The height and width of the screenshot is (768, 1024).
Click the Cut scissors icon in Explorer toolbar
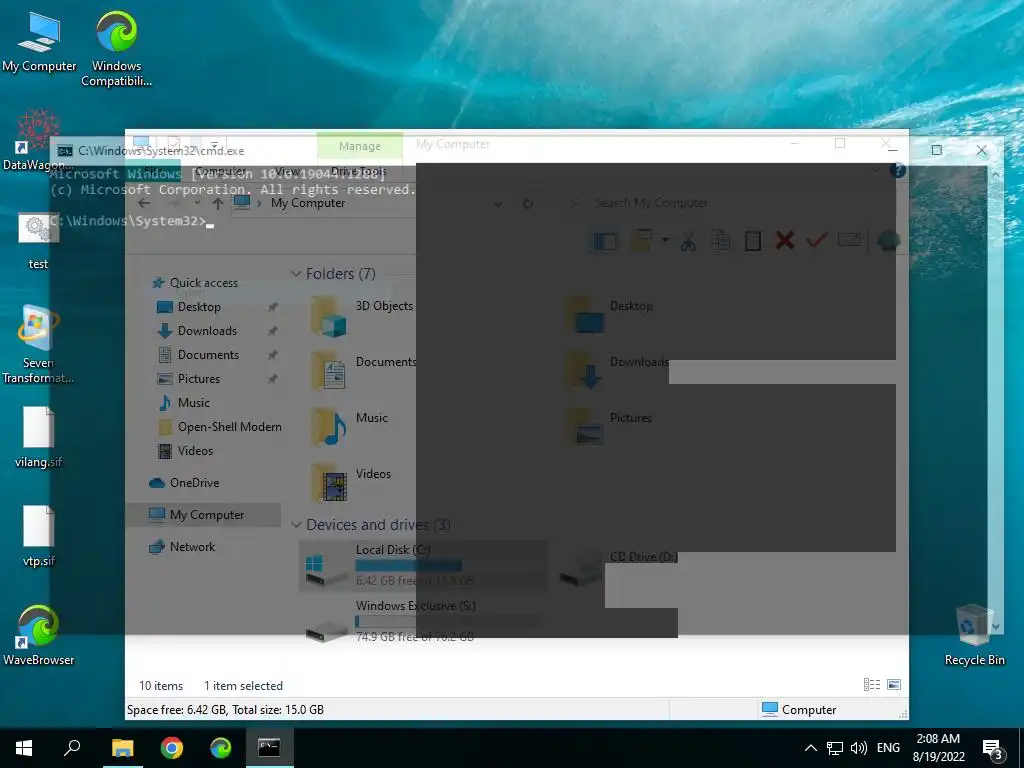pyautogui.click(x=688, y=241)
